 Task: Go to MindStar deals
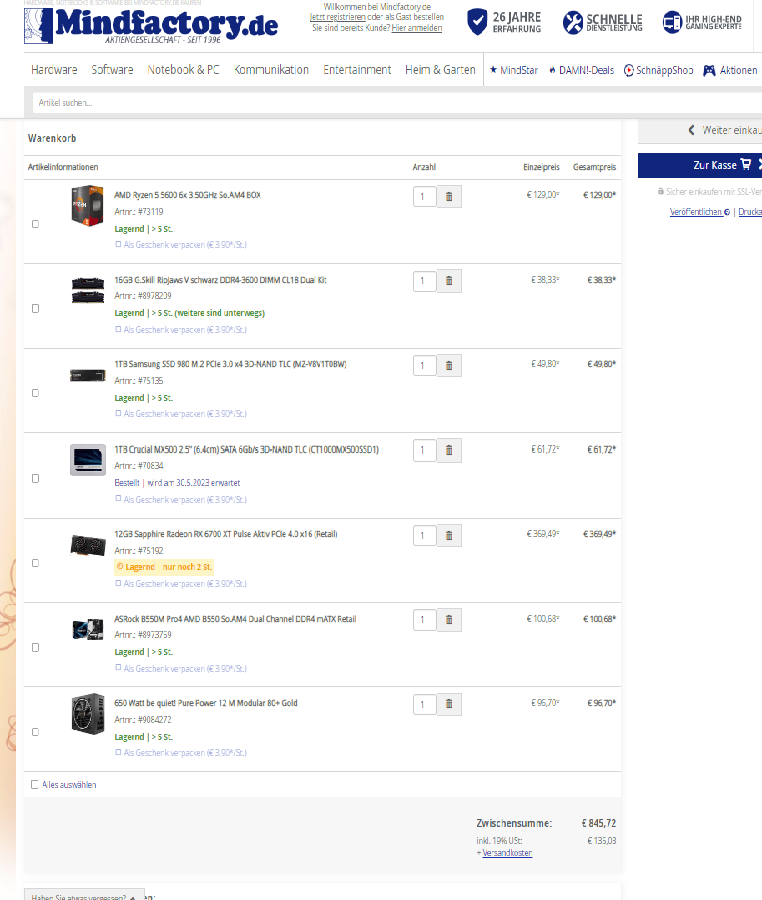tap(514, 70)
